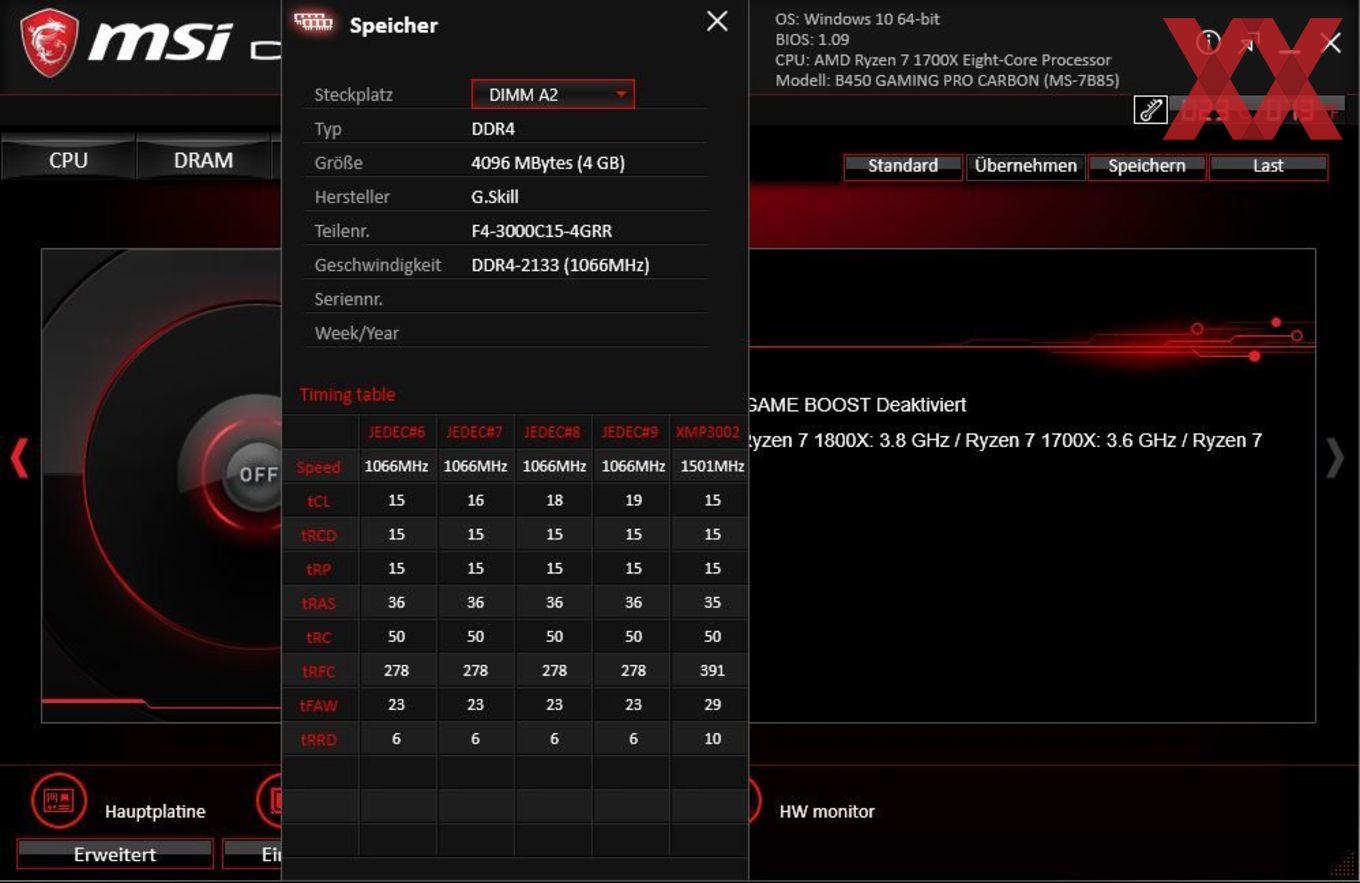Open the Hauptplatine motherboard icon
This screenshot has height=883, width=1360.
click(x=60, y=801)
